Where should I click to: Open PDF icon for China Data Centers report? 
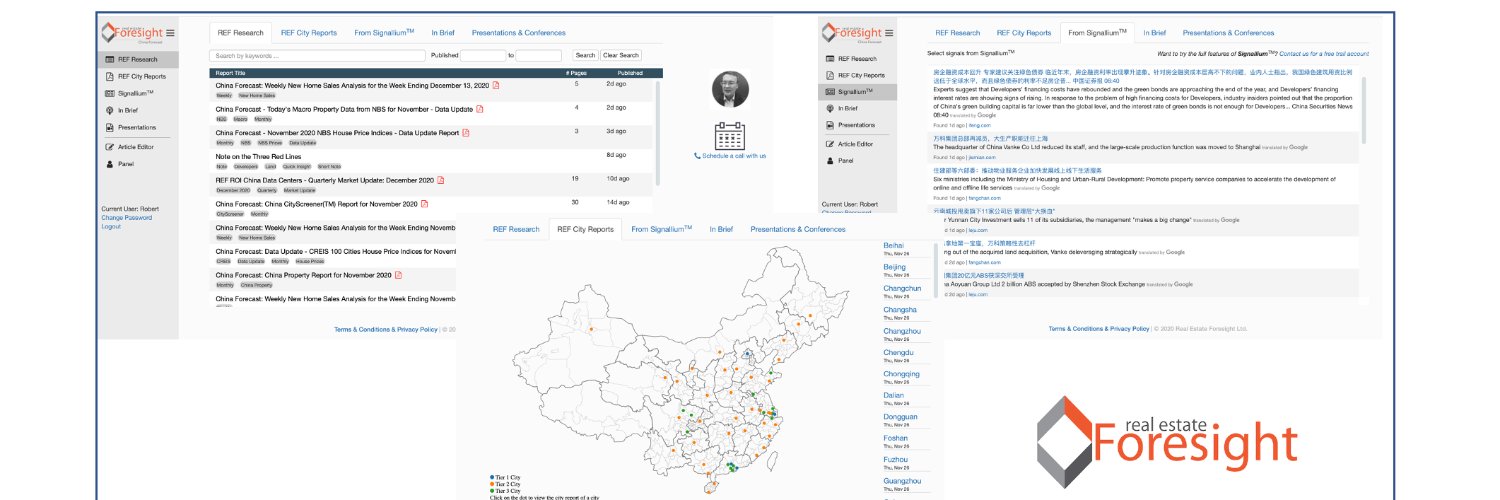[x=441, y=180]
